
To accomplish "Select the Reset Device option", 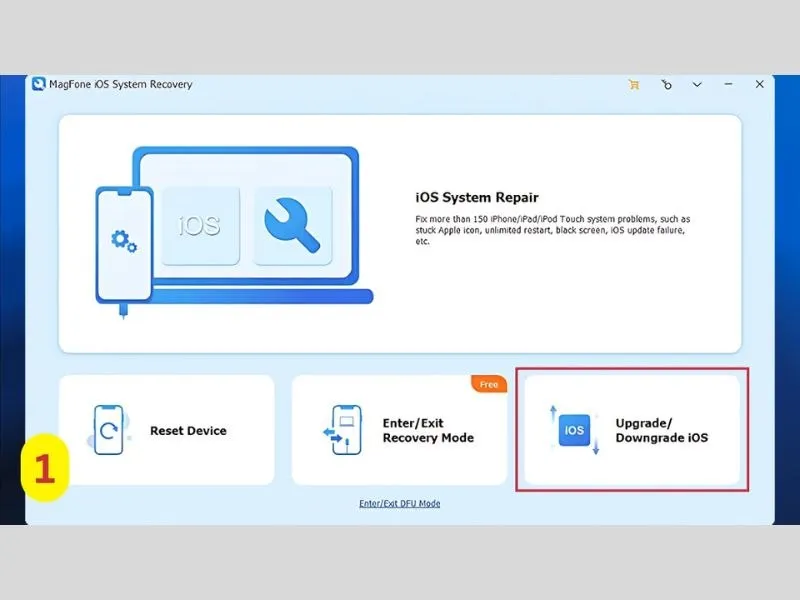I will pos(166,430).
